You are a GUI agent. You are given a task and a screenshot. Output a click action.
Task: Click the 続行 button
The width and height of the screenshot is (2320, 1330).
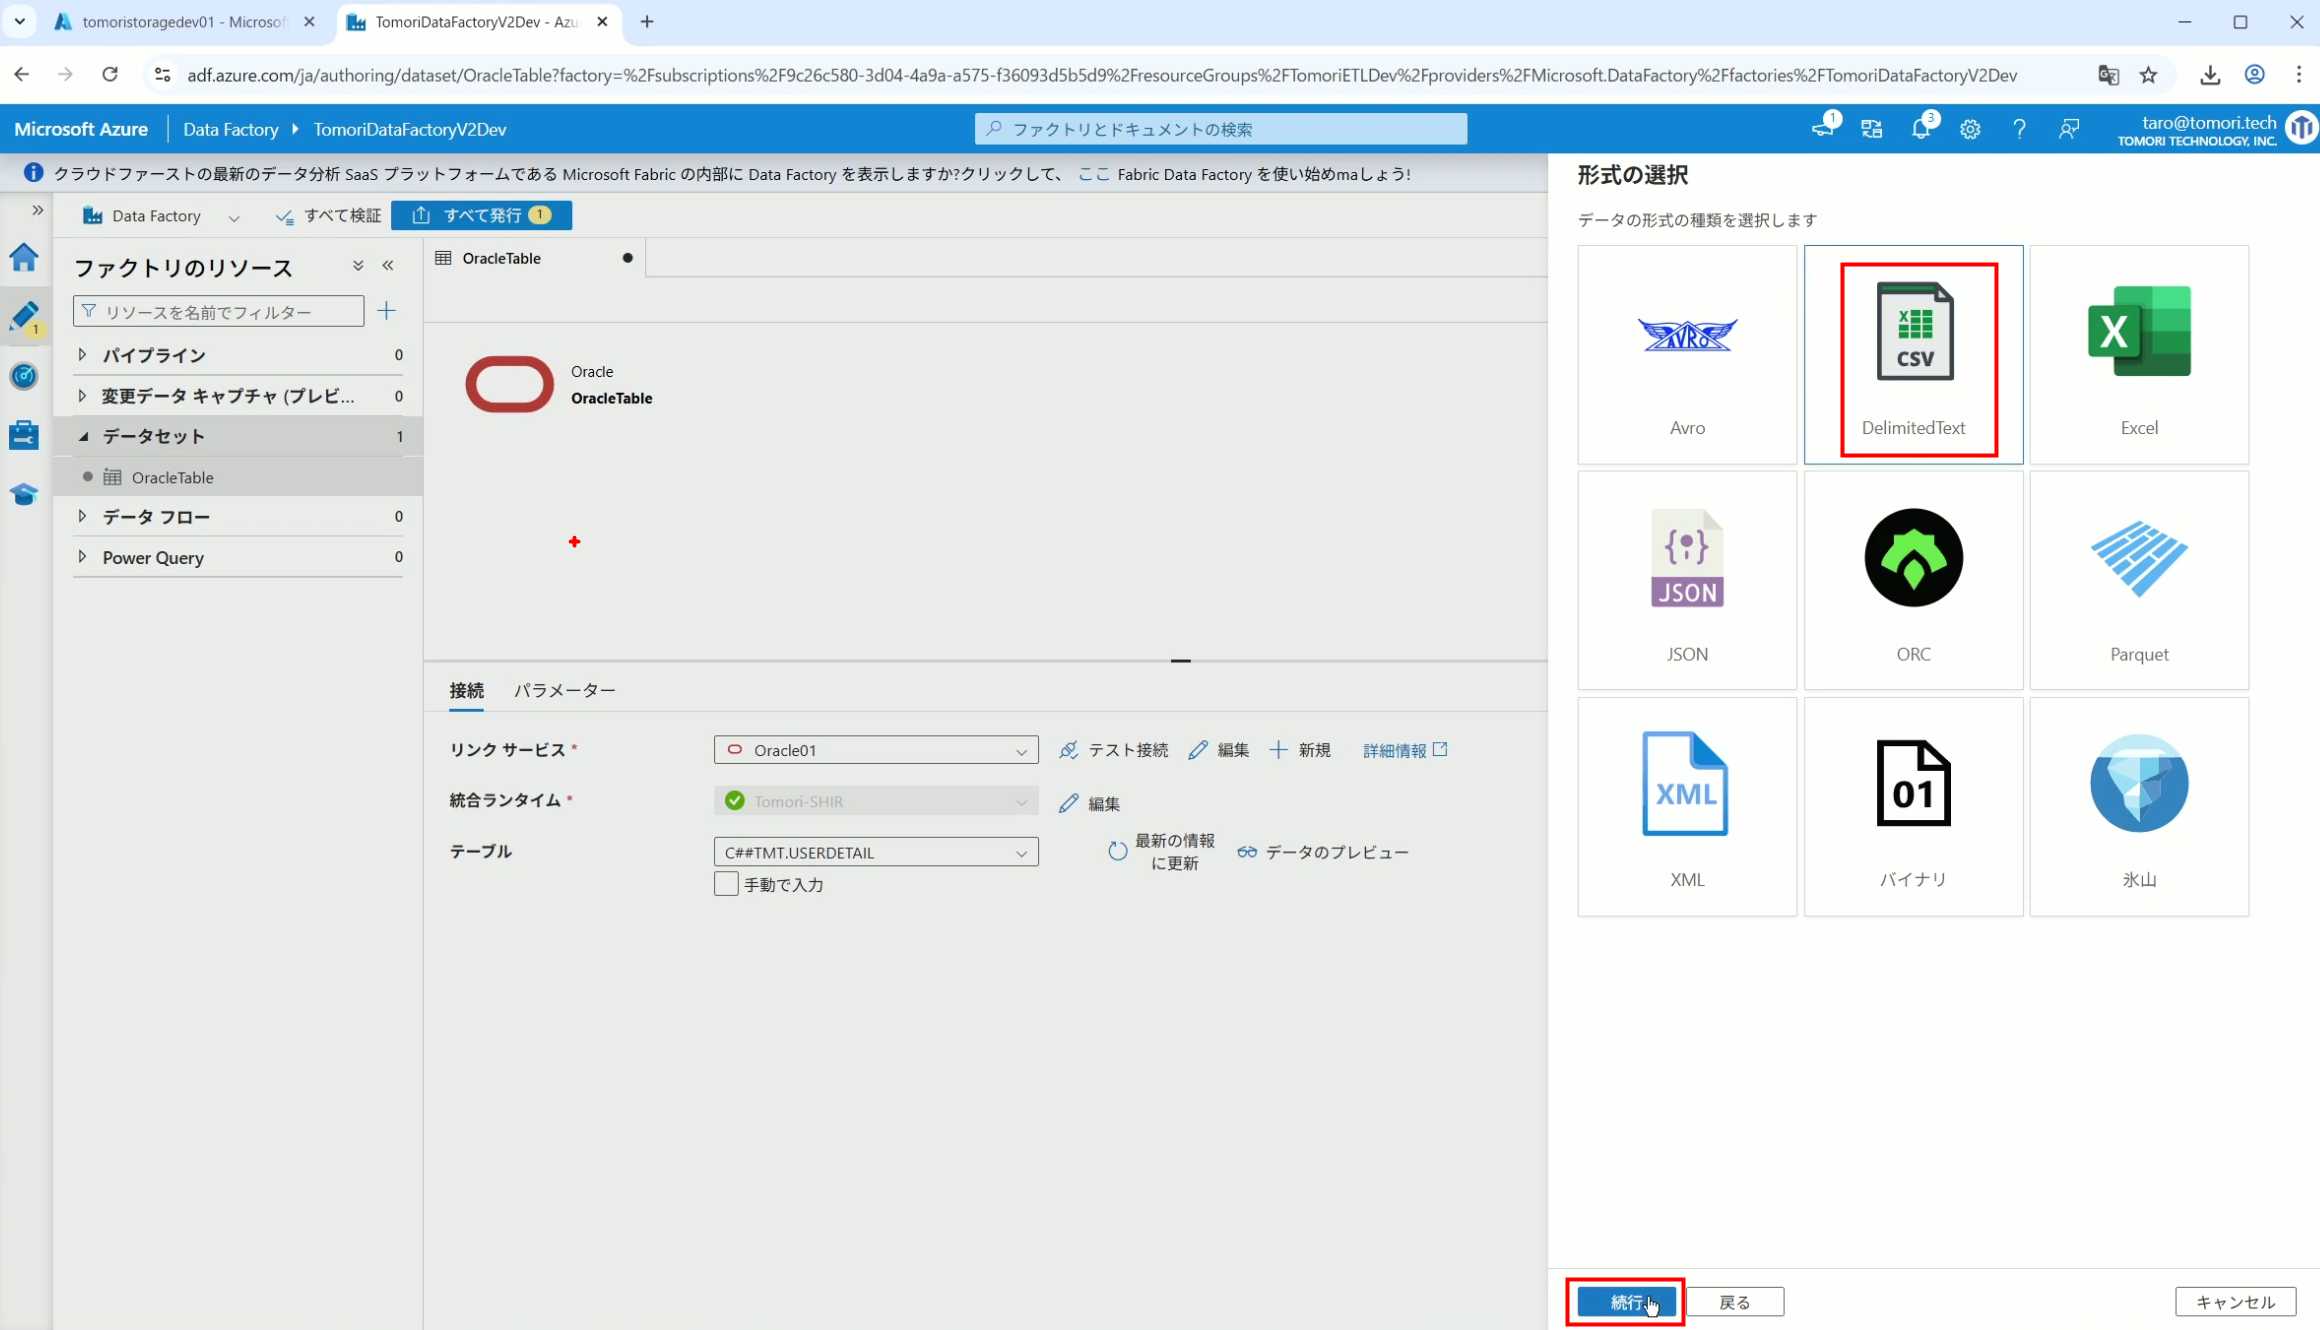click(x=1625, y=1302)
